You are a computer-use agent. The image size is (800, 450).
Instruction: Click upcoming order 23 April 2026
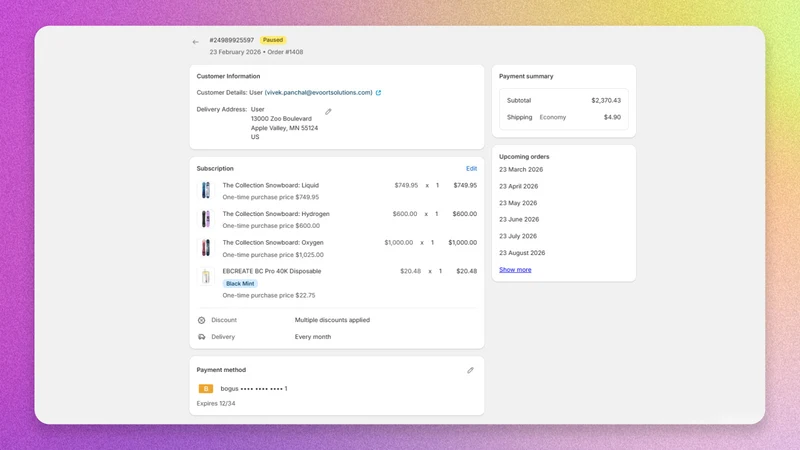coord(518,186)
